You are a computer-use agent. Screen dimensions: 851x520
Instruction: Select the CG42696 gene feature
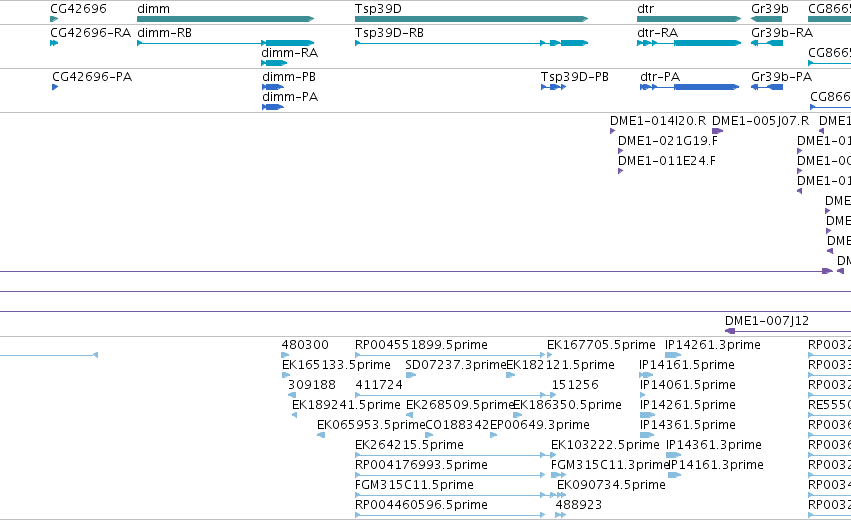coord(54,19)
